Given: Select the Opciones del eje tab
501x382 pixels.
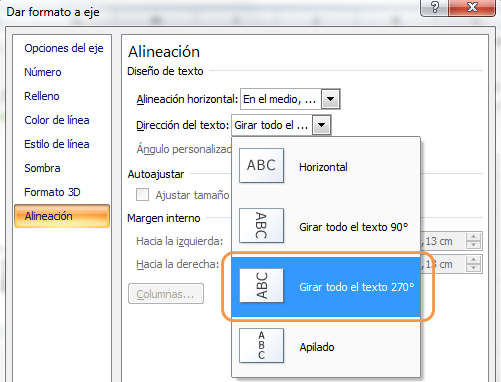Looking at the screenshot, I should 64,48.
